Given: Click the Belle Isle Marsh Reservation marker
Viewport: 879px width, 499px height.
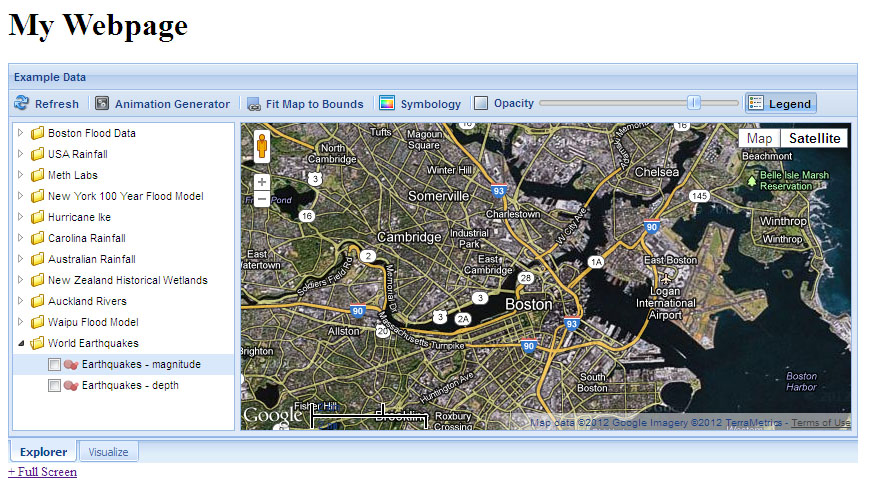Looking at the screenshot, I should pyautogui.click(x=752, y=181).
